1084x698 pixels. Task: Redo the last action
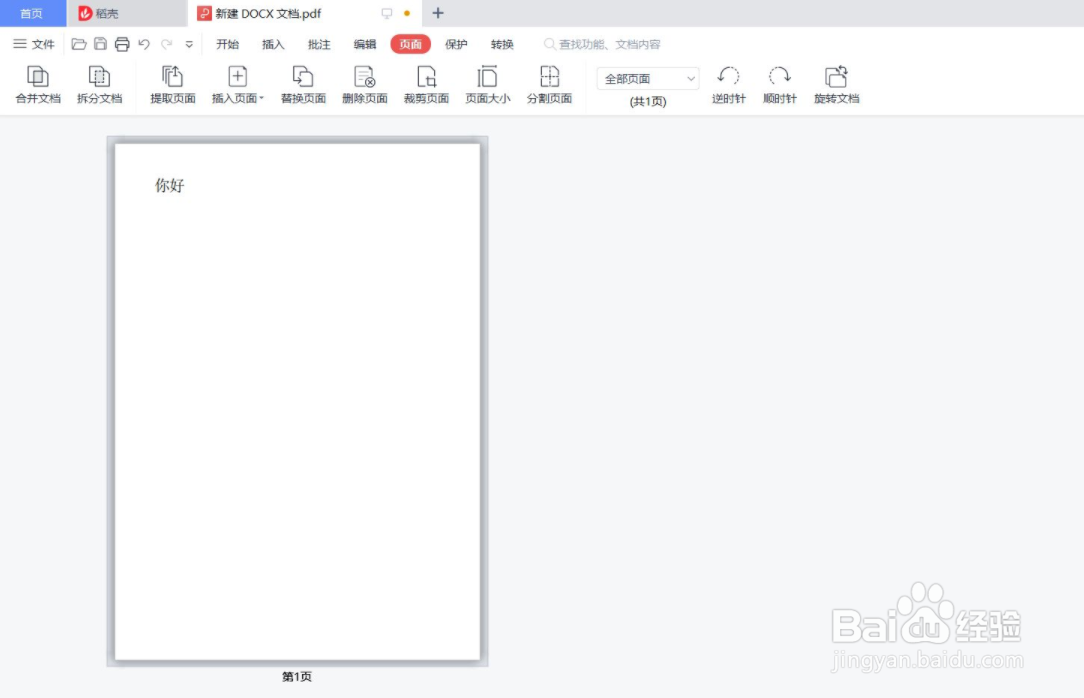[167, 44]
